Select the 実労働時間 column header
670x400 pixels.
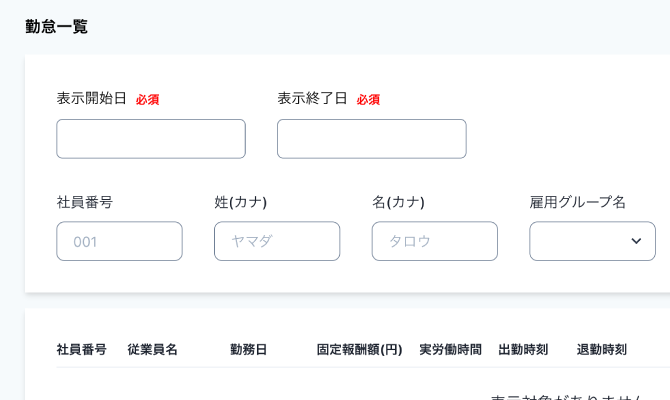[450, 349]
